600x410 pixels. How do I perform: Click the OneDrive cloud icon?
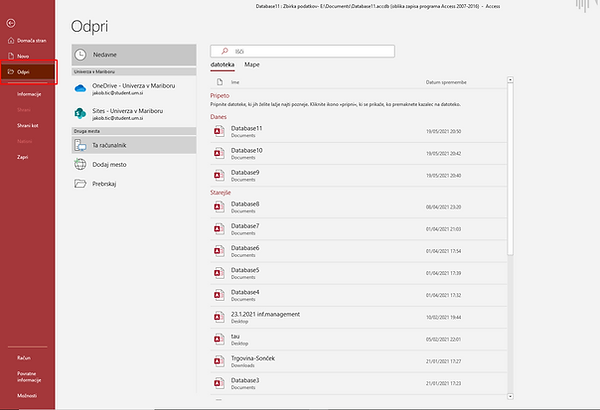pyautogui.click(x=80, y=89)
